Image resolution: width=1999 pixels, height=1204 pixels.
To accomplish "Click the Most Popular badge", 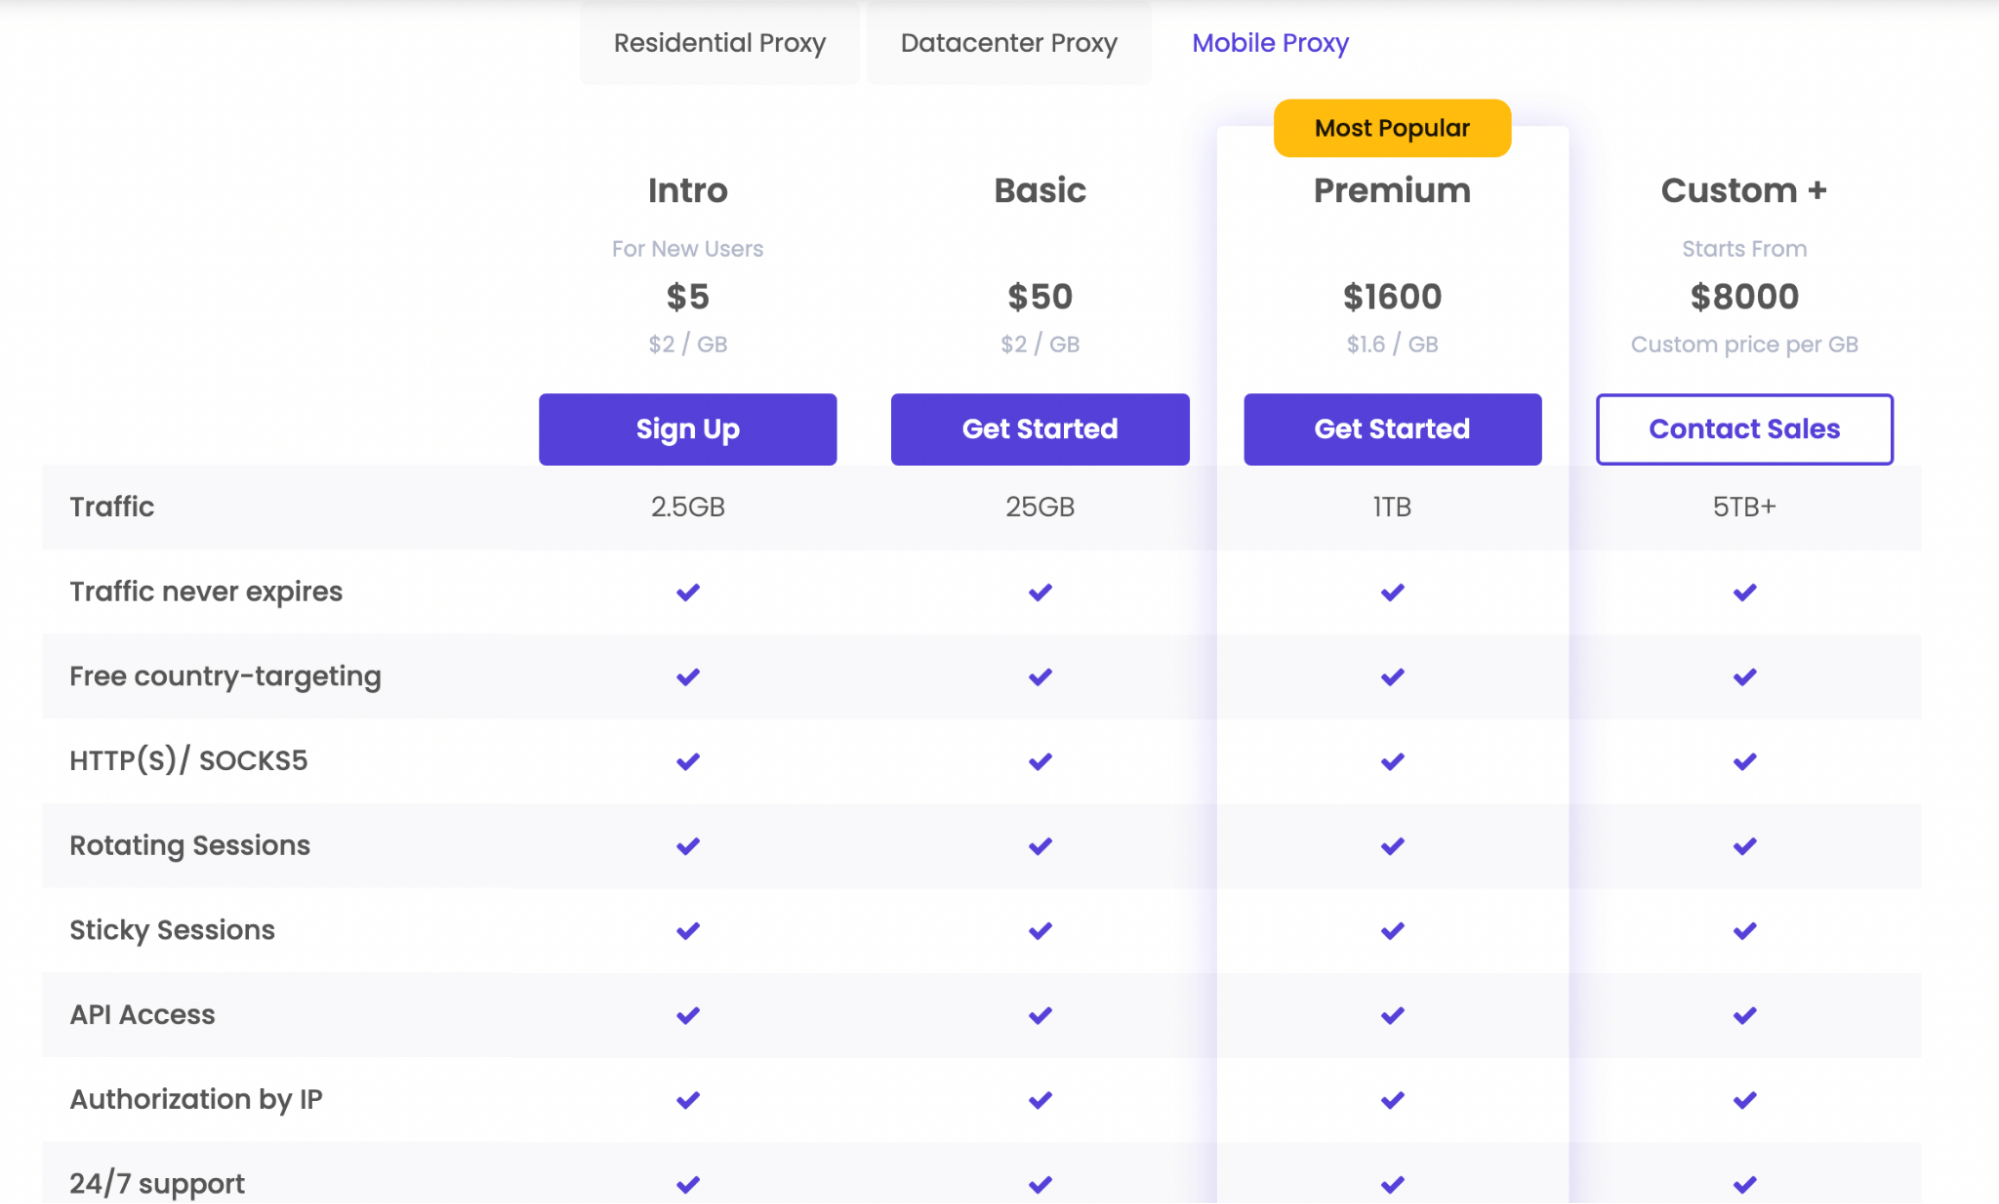I will [1391, 128].
